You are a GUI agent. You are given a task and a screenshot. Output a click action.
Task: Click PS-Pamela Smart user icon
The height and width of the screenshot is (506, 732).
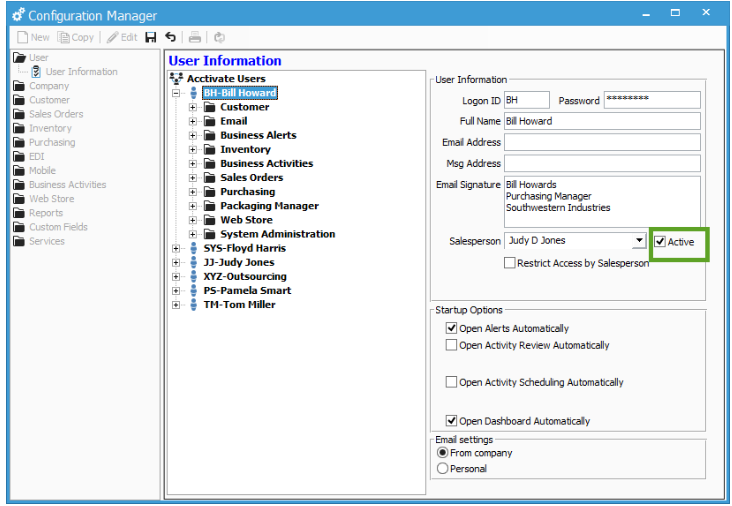[193, 290]
